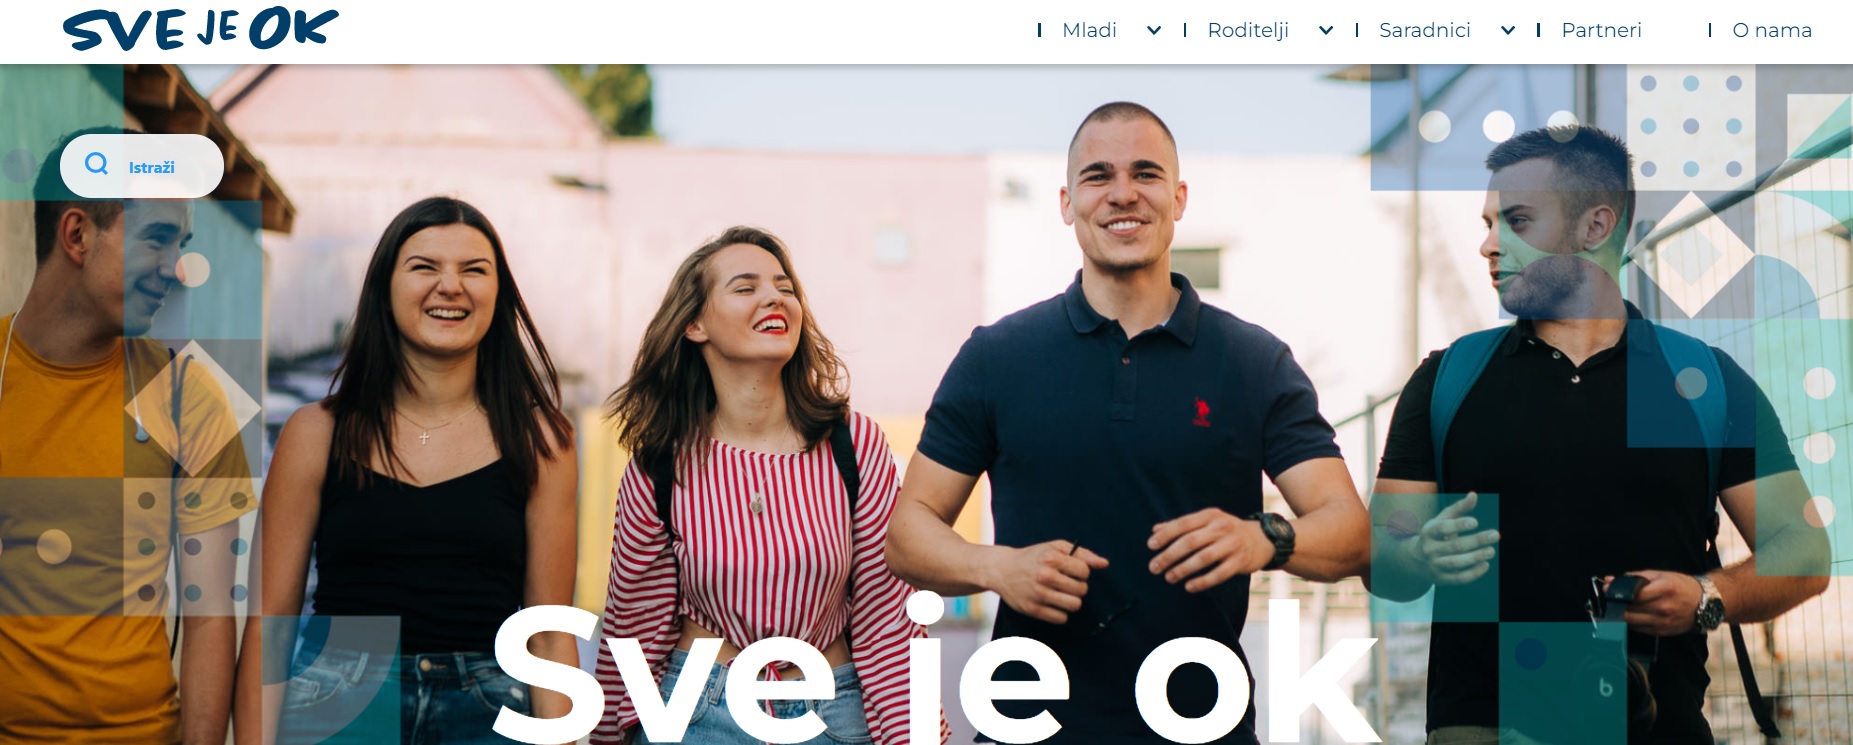Go to the Partneri page
This screenshot has height=745, width=1853.
pos(1602,30)
